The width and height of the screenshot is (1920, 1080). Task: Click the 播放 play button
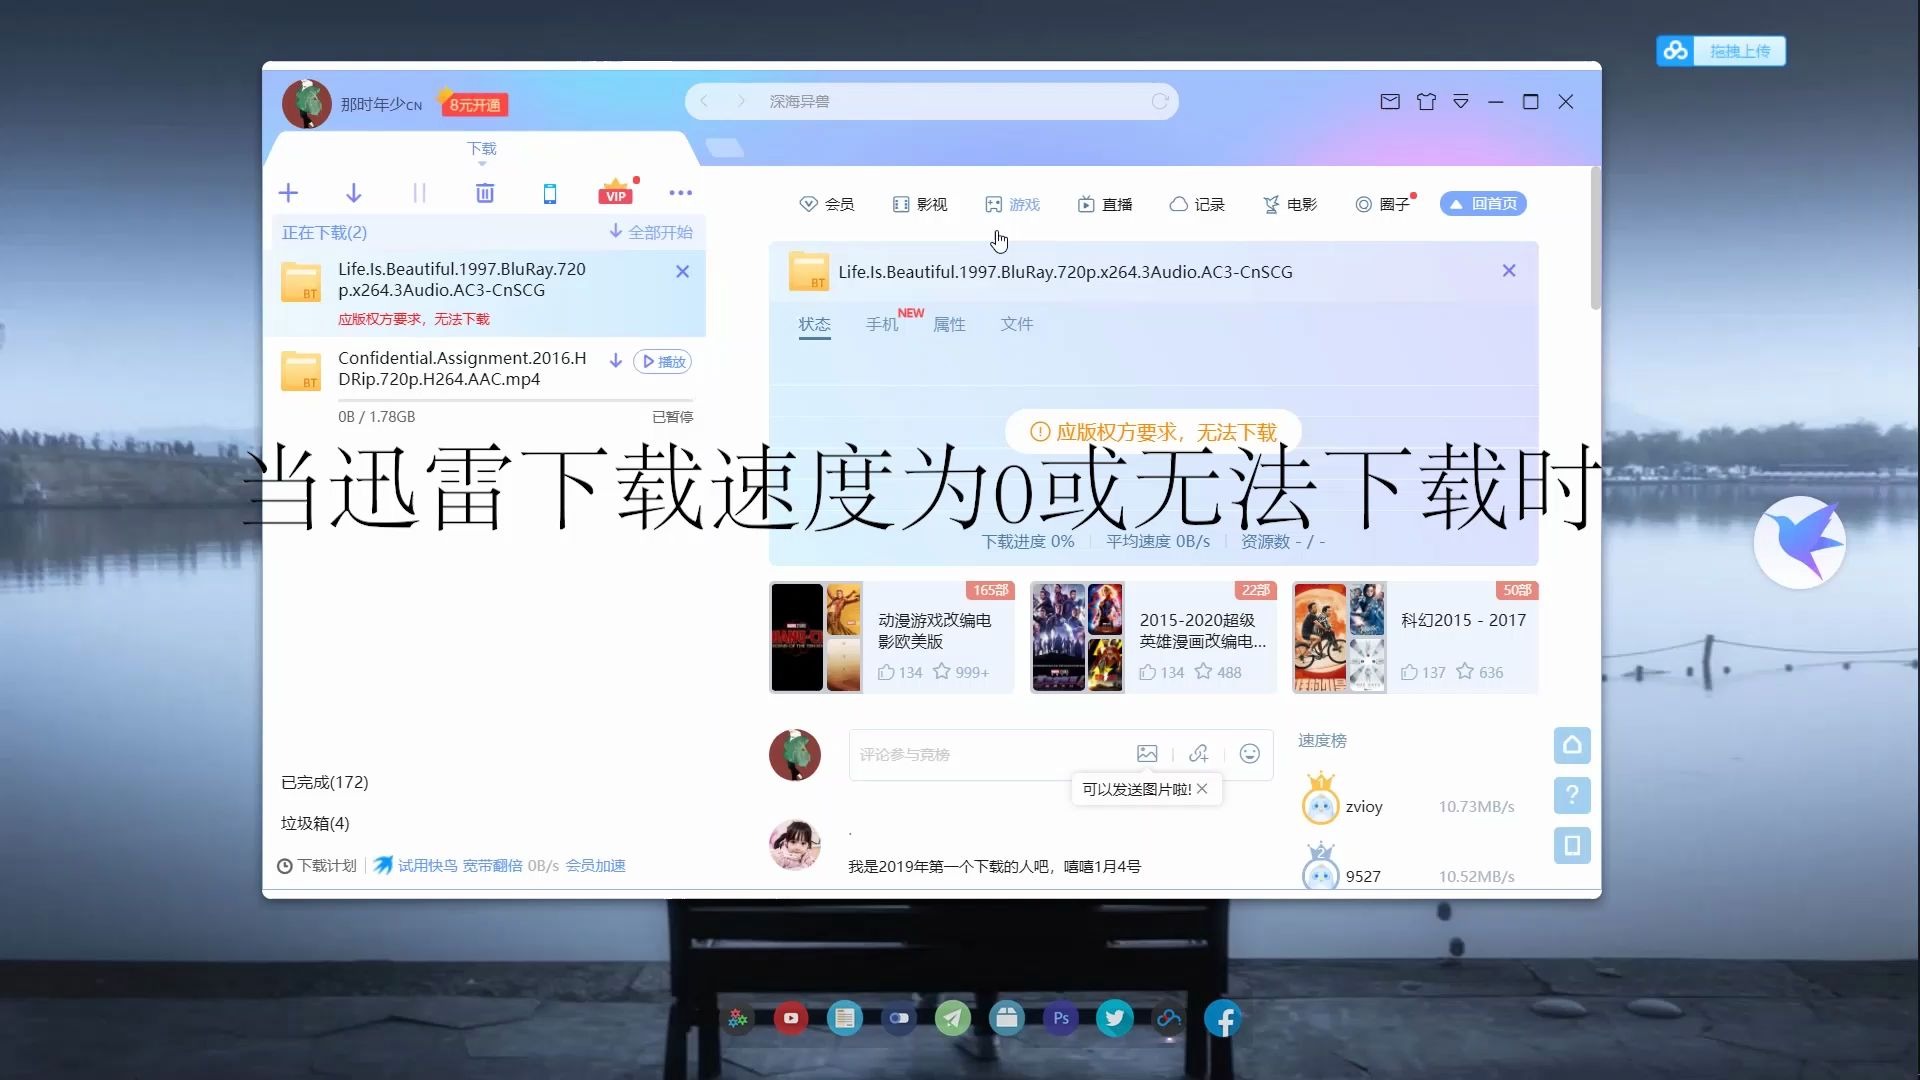pos(663,362)
